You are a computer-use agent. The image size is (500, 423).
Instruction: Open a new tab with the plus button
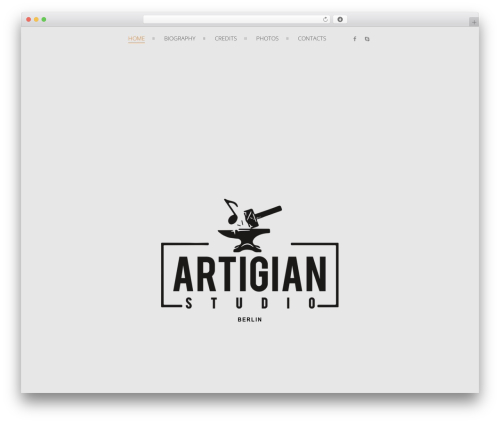pos(474,22)
